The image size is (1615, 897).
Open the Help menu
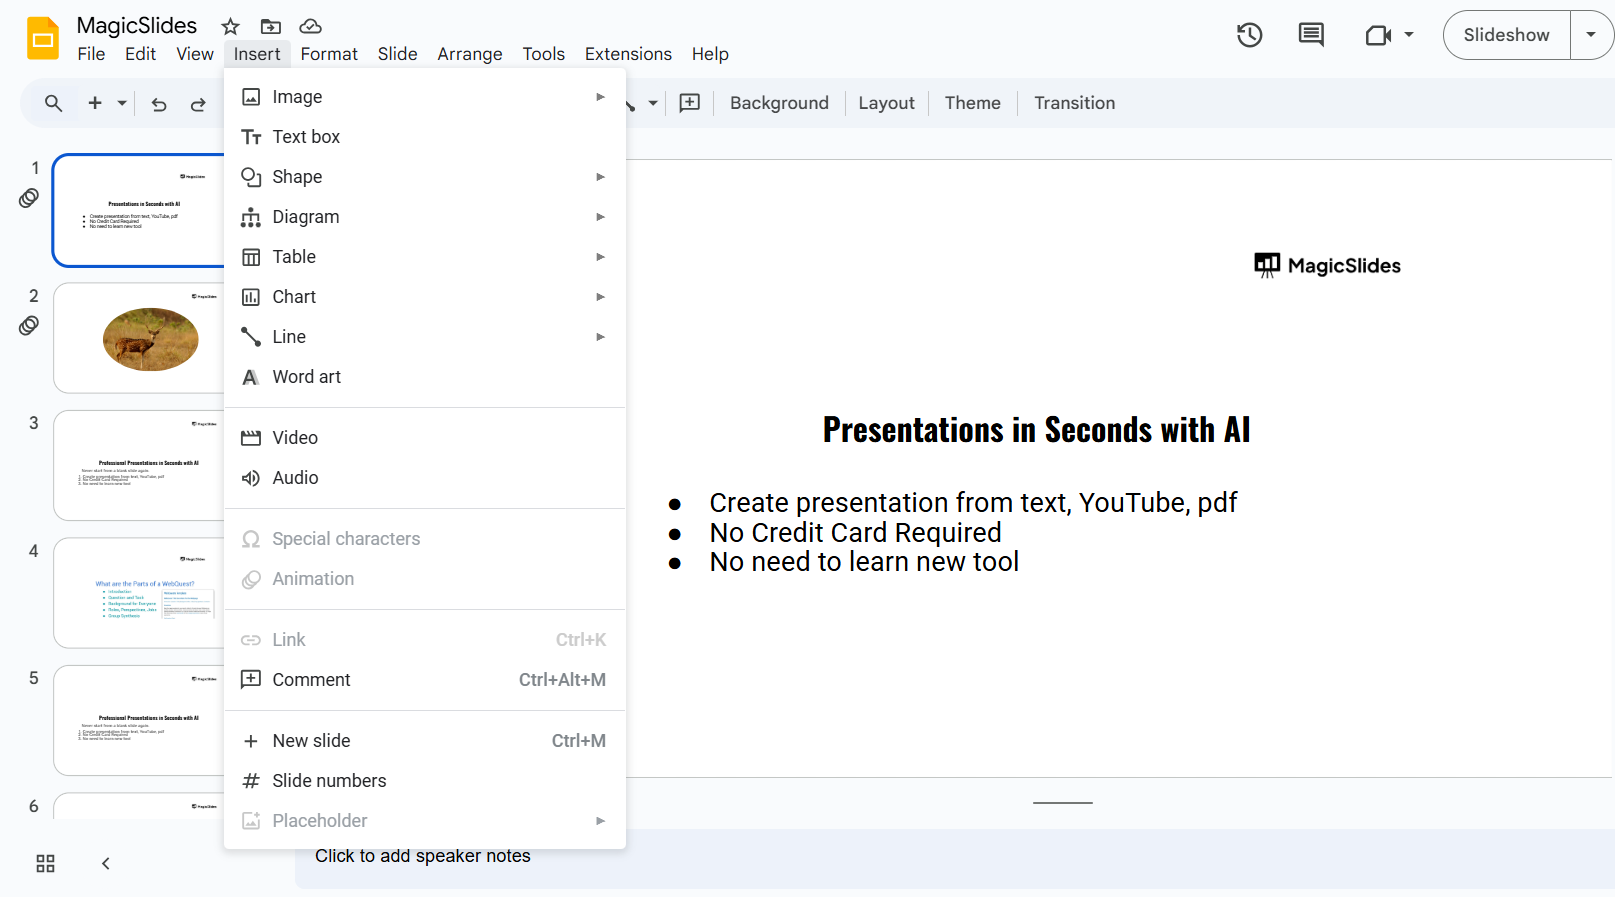coord(710,54)
